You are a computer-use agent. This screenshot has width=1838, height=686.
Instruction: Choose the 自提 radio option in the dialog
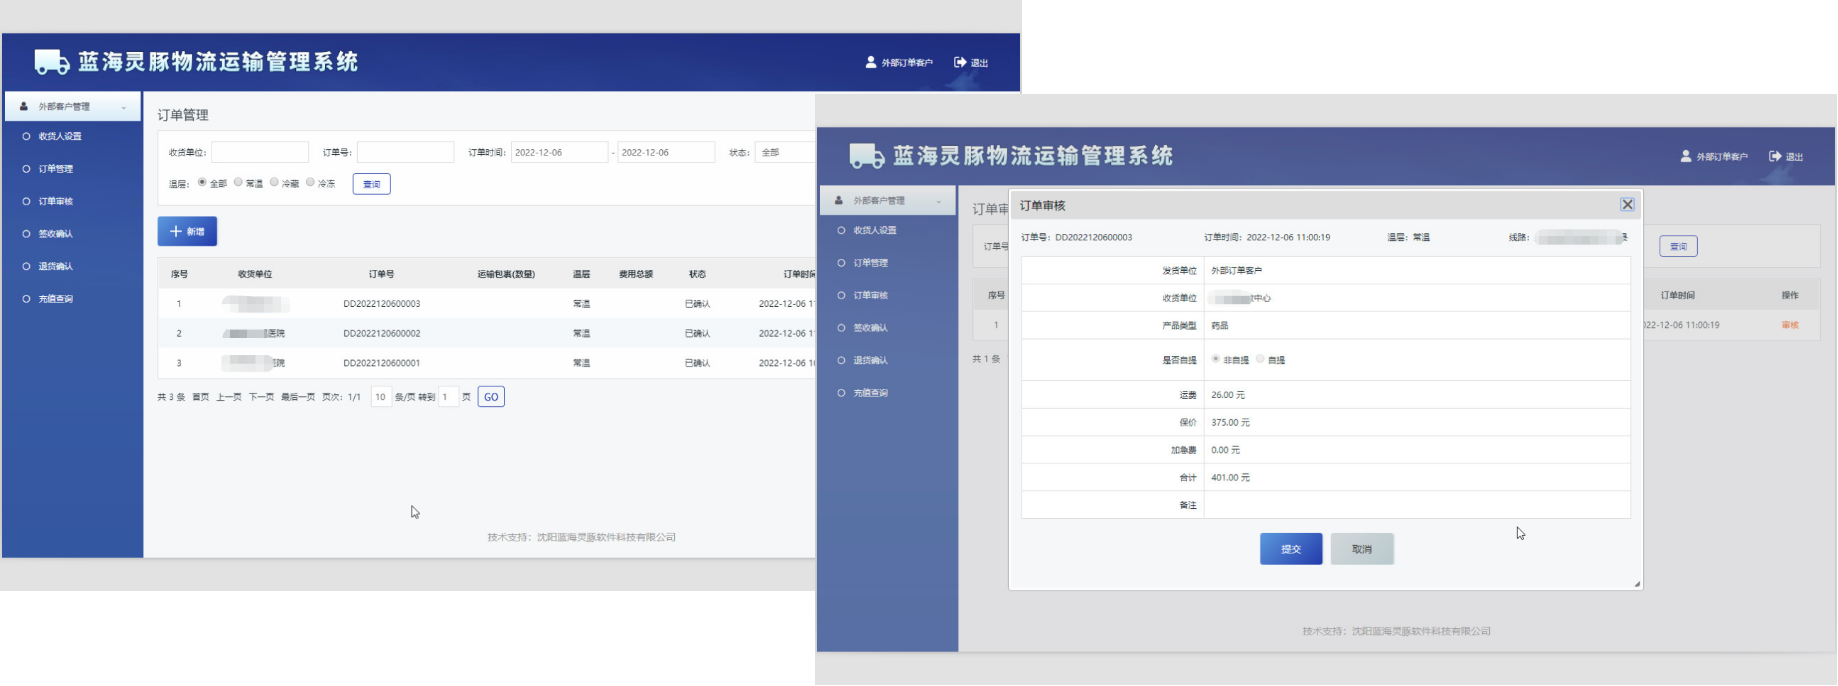point(1260,359)
